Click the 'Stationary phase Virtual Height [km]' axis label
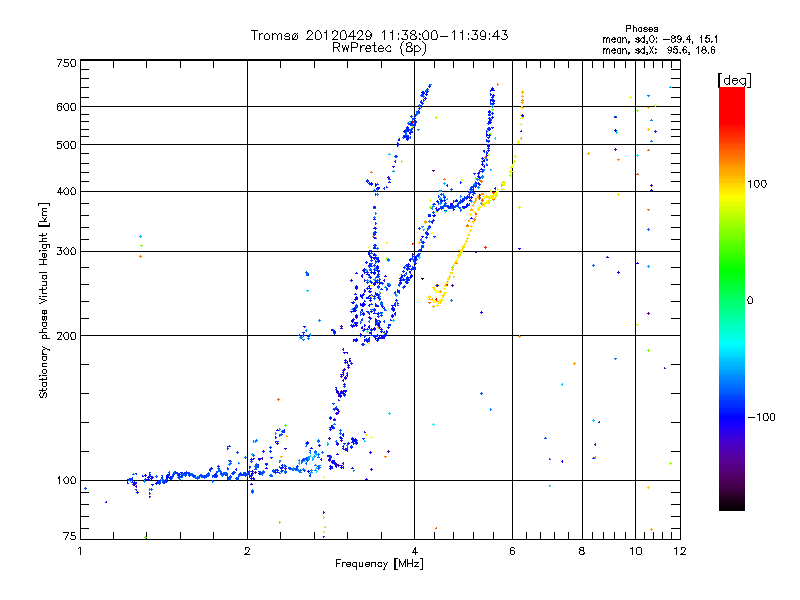 43,301
